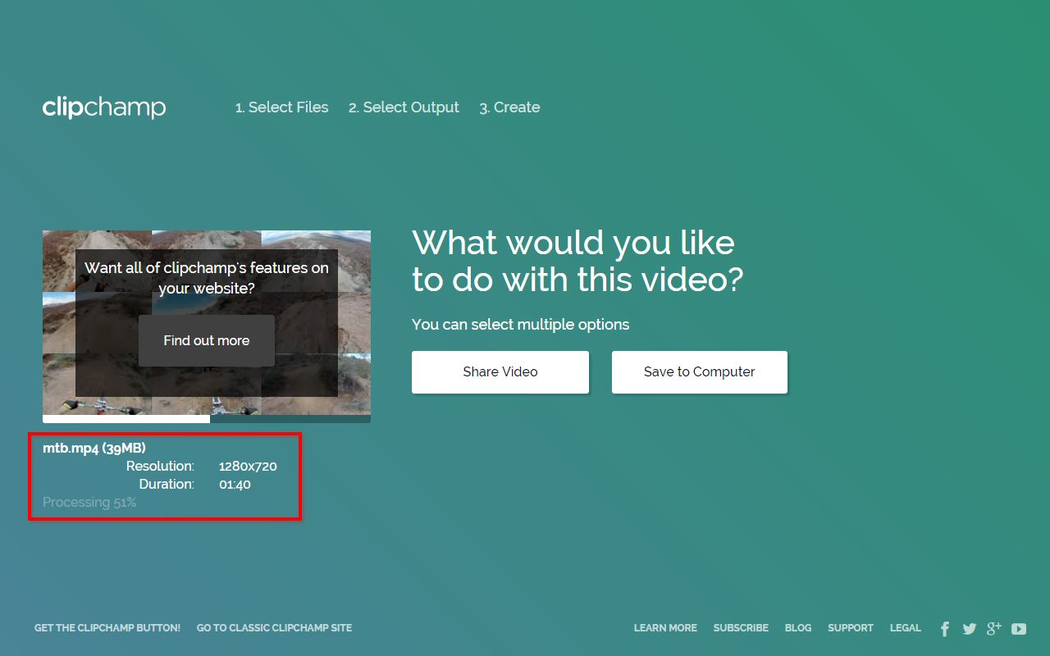Image resolution: width=1050 pixels, height=656 pixels.
Task: Click the clipchamp logo
Action: tap(104, 107)
